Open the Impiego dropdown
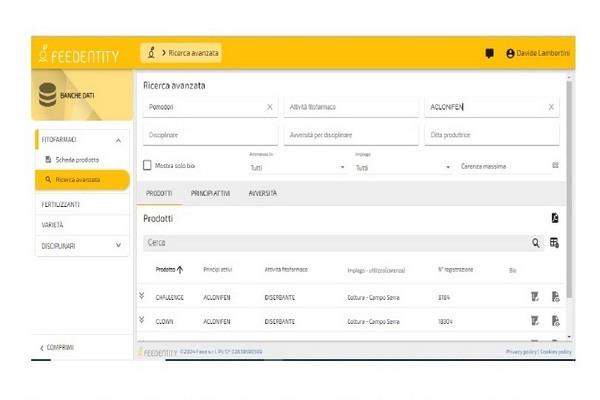The image size is (600, 400). [402, 167]
